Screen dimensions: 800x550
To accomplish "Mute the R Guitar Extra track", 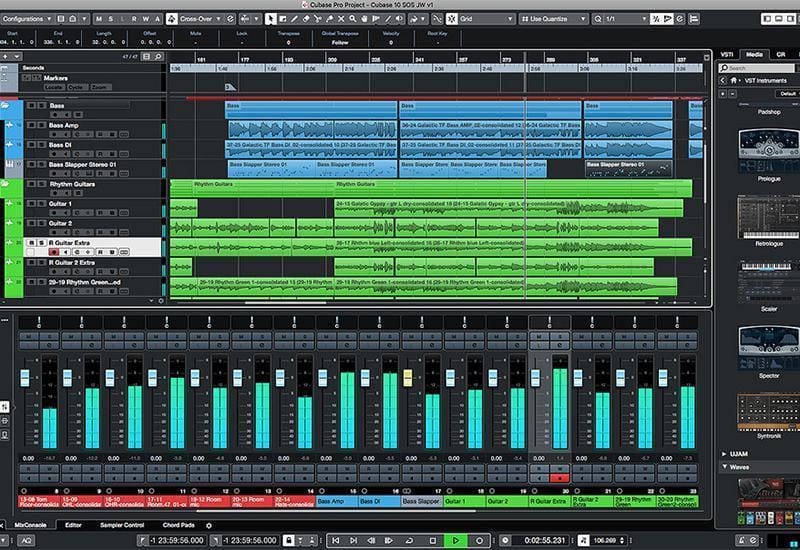I will coord(30,243).
